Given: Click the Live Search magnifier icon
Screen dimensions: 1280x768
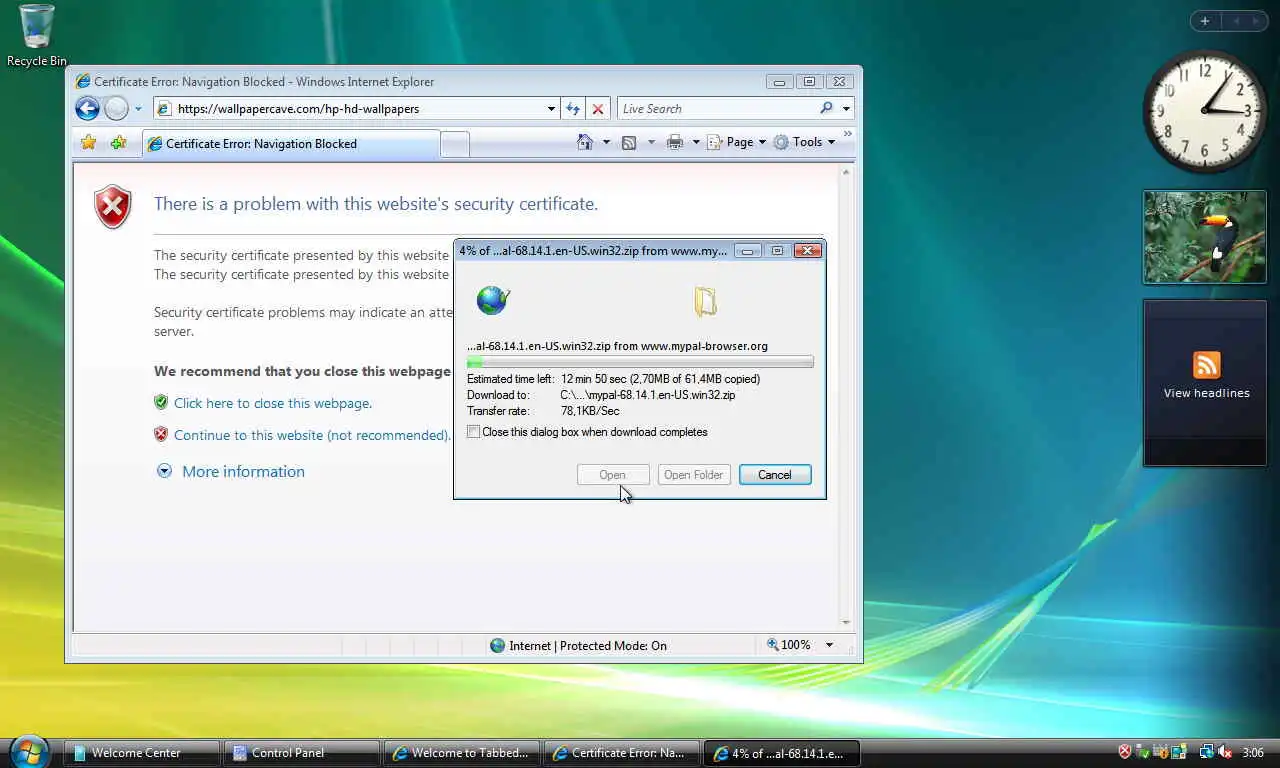Looking at the screenshot, I should click(x=826, y=108).
